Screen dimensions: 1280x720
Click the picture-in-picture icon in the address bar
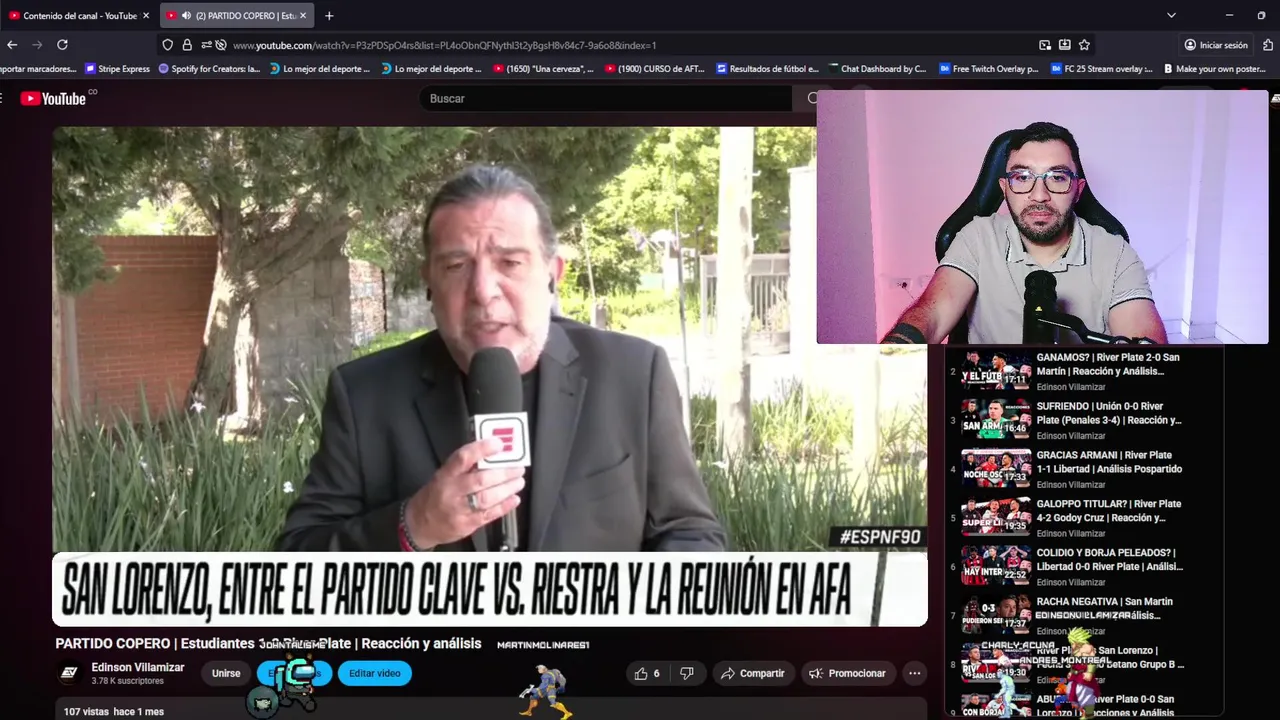1045,45
